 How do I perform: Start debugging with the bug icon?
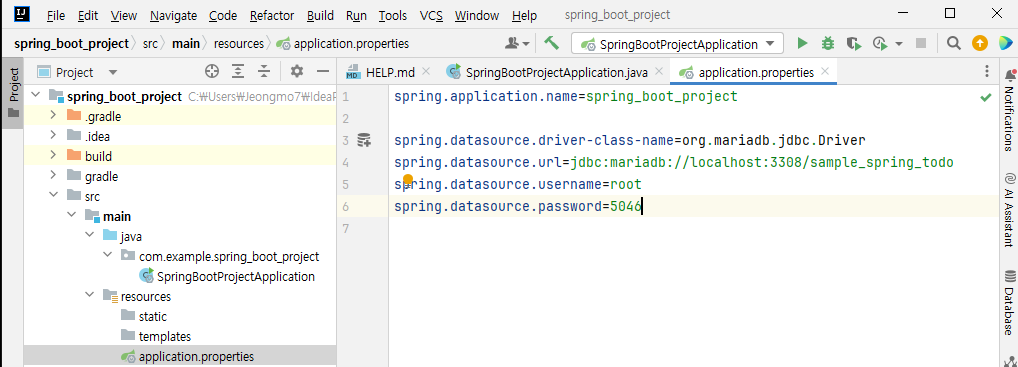[828, 44]
